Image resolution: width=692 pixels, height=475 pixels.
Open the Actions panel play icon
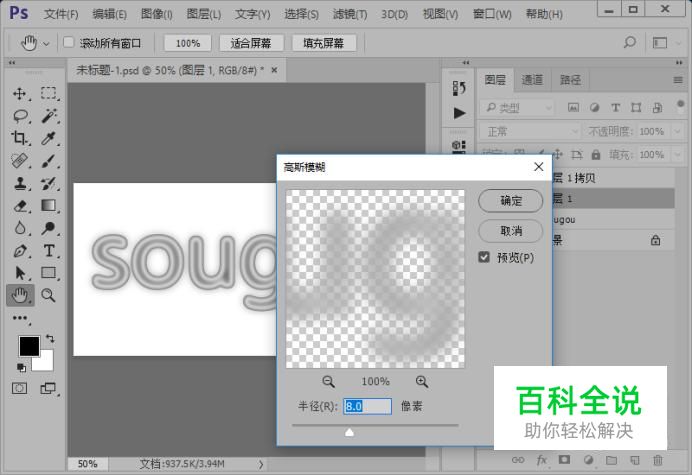[x=459, y=113]
